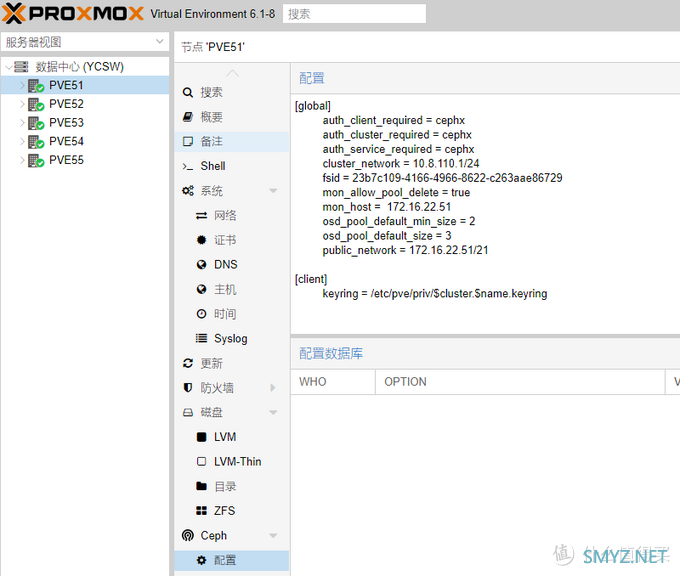680x576 pixels.
Task: Click the PVE55 node status icon
Action: 36,160
